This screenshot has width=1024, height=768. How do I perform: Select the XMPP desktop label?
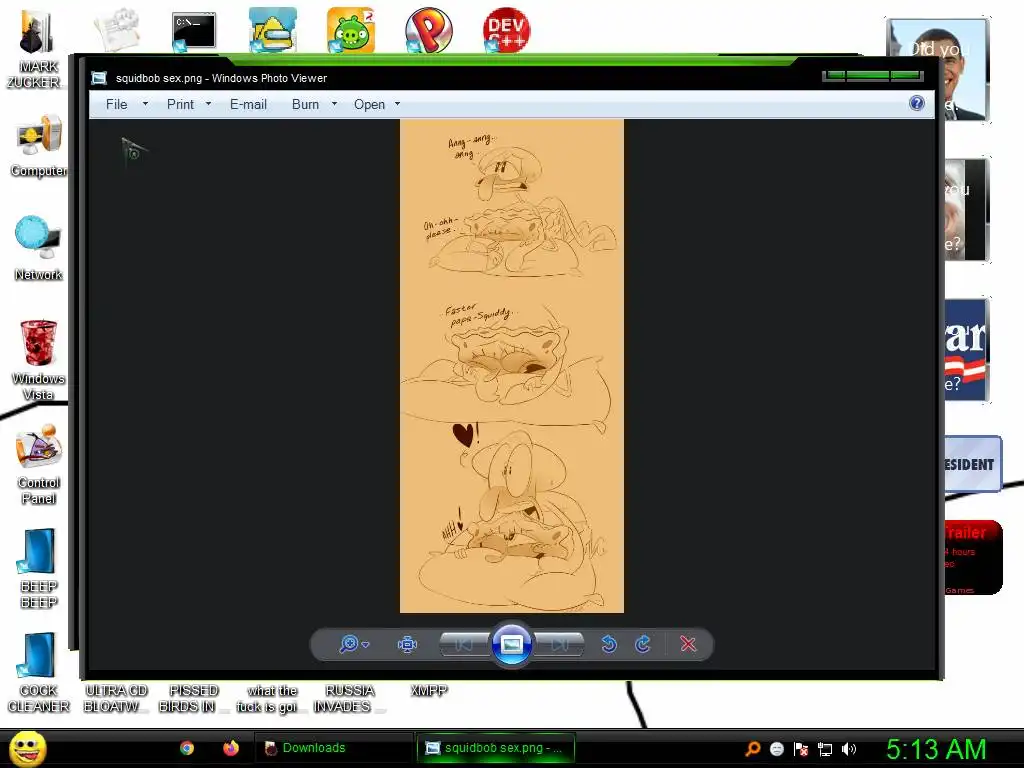tap(429, 690)
